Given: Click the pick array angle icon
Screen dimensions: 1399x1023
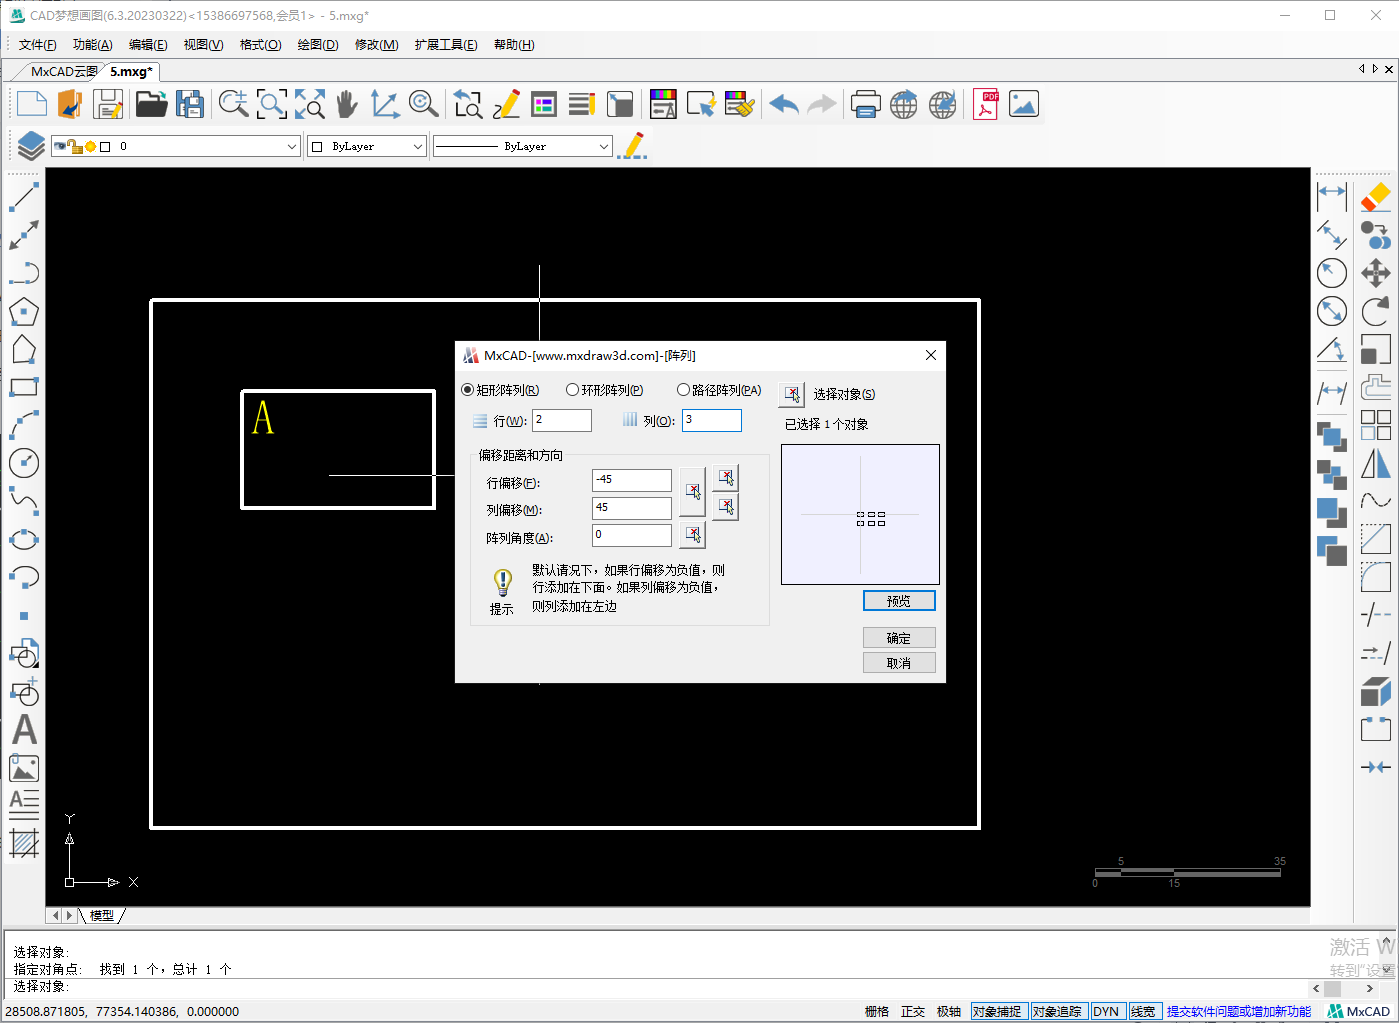Looking at the screenshot, I should coord(692,535).
